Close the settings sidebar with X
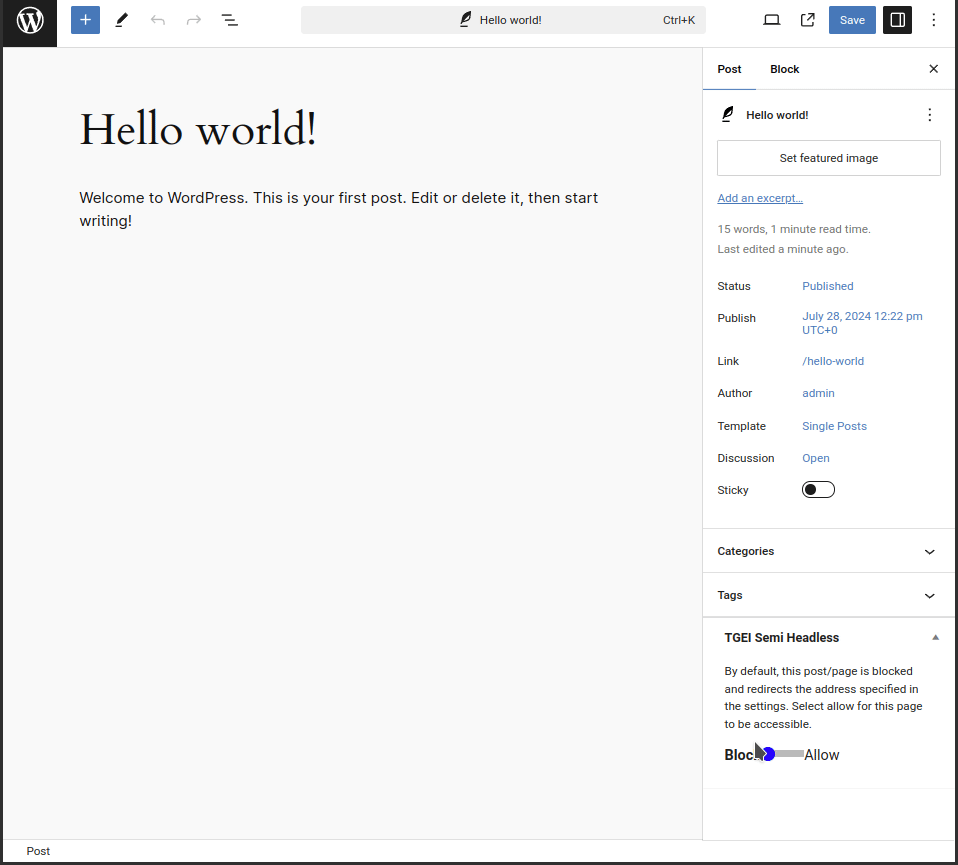 click(934, 69)
